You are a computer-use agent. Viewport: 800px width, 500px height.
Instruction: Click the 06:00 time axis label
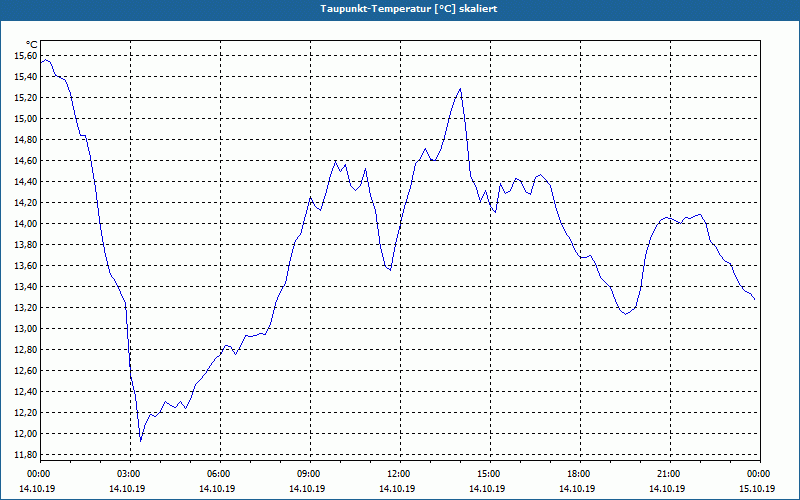(220, 474)
